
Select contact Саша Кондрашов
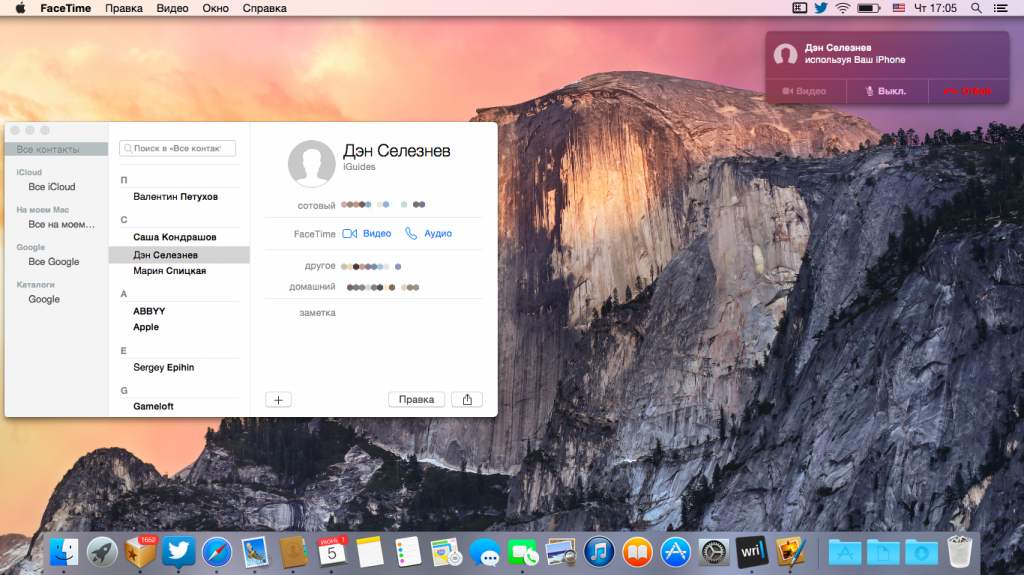point(174,237)
